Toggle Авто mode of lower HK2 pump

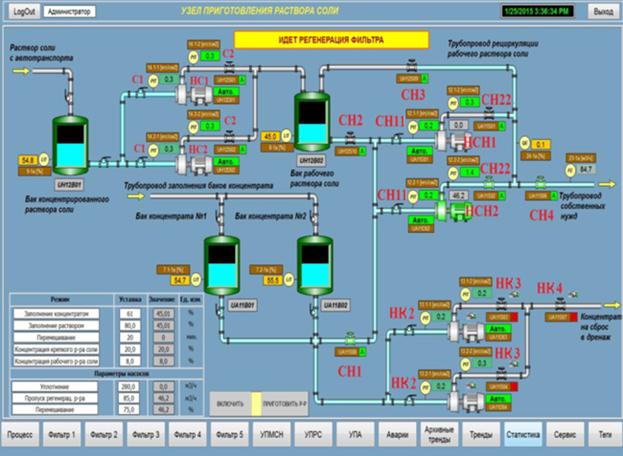[x=498, y=398]
